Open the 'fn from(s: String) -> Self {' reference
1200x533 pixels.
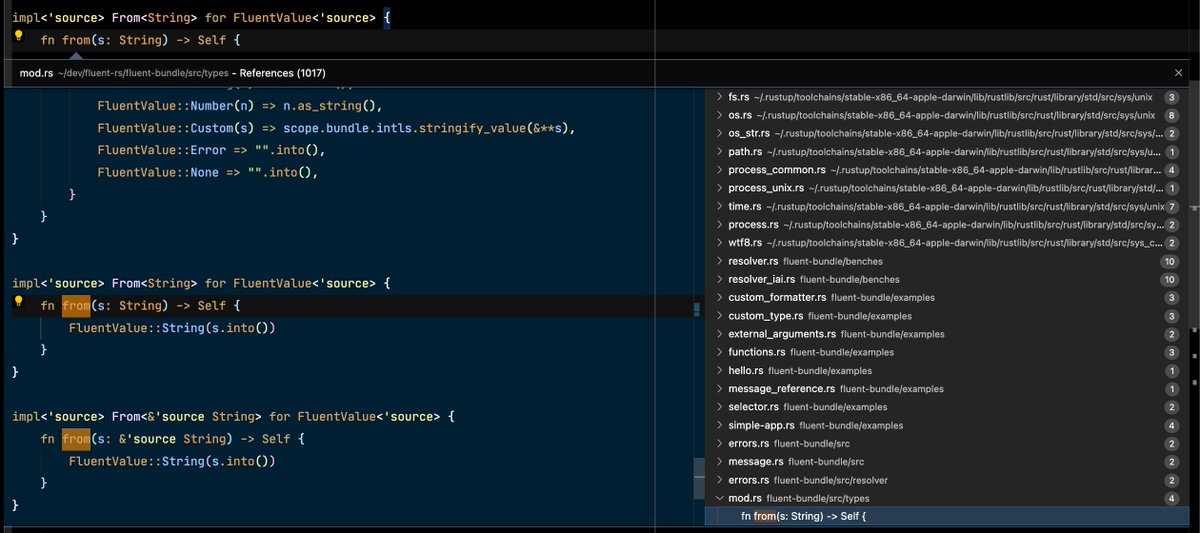pos(947,516)
